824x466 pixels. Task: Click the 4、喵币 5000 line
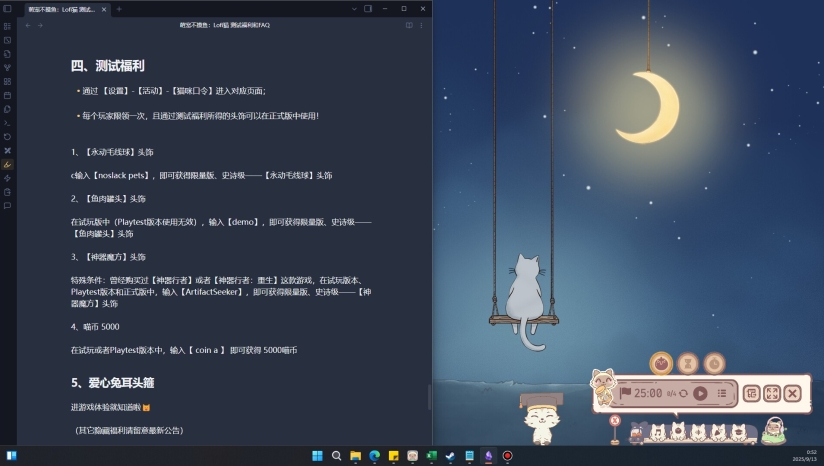pyautogui.click(x=95, y=327)
